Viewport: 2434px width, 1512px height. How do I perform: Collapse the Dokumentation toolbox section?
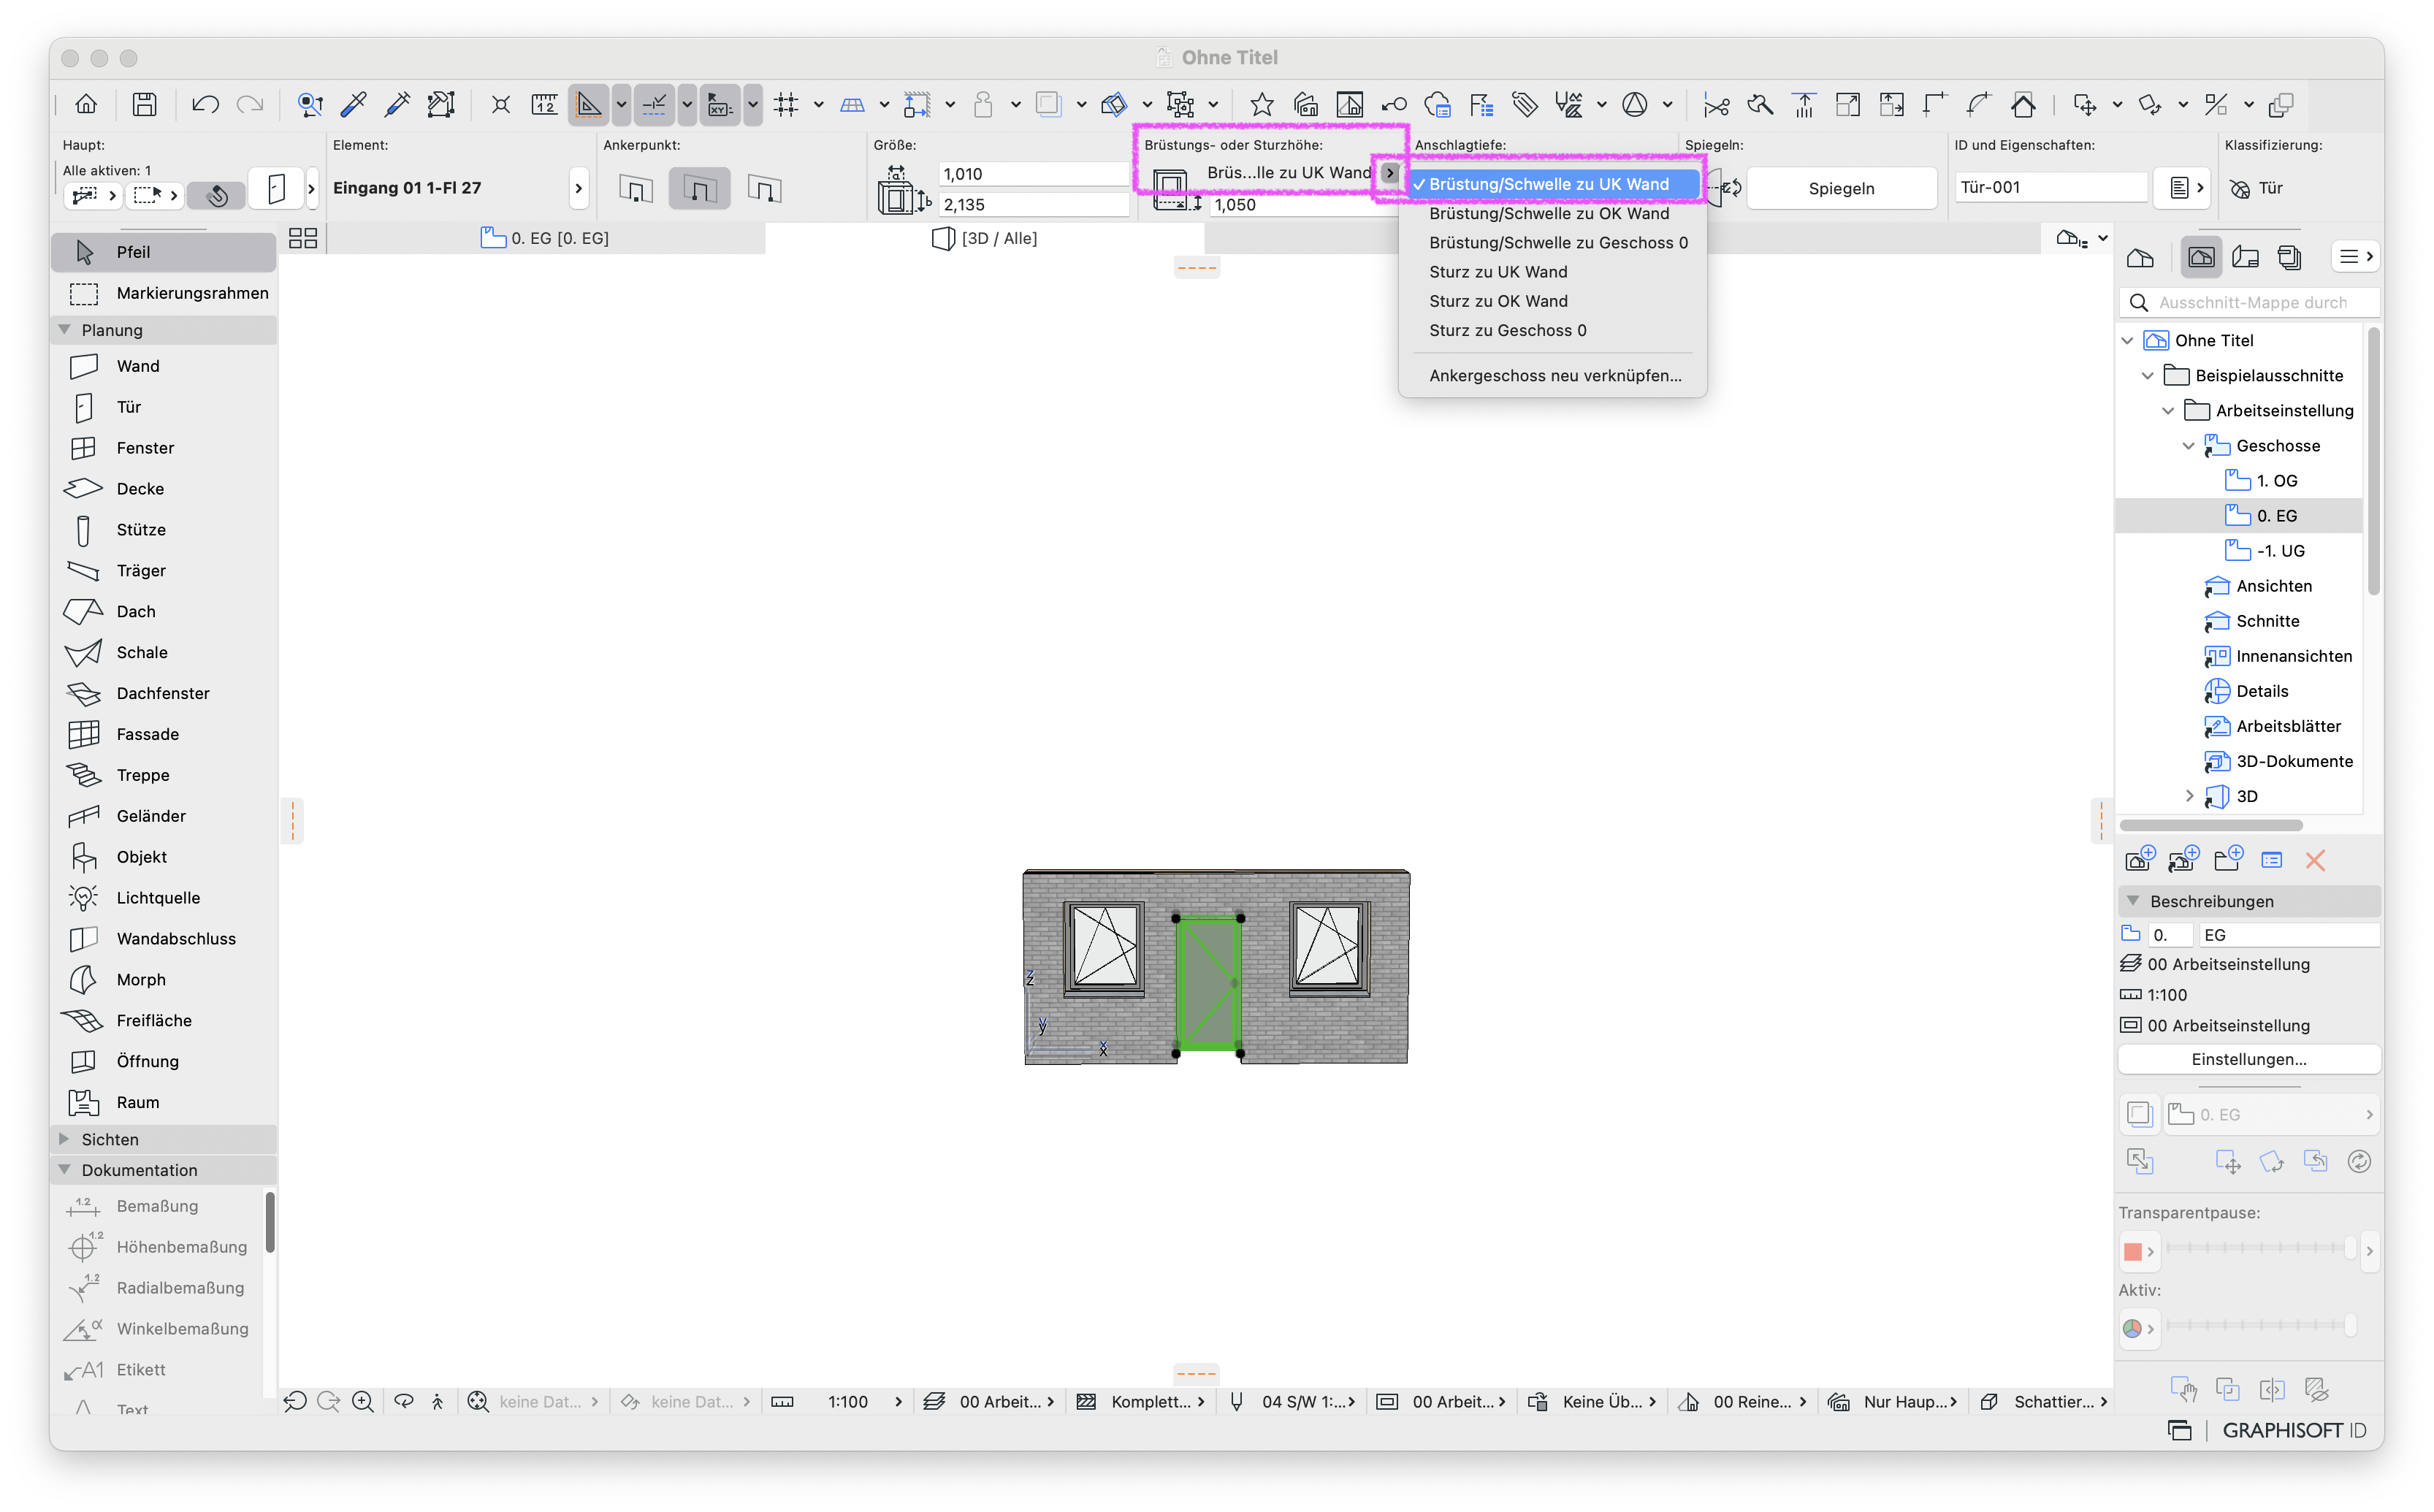tap(65, 1170)
